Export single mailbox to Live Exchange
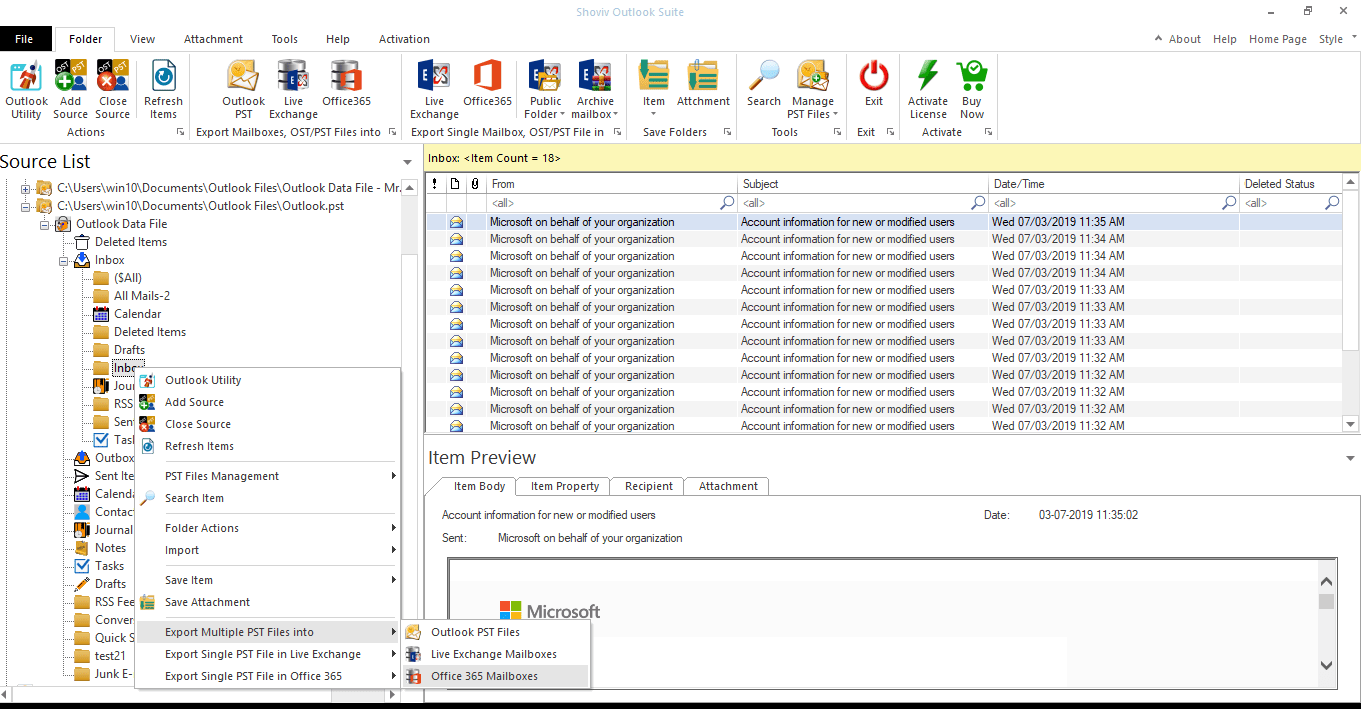The image size is (1361, 709). 434,89
